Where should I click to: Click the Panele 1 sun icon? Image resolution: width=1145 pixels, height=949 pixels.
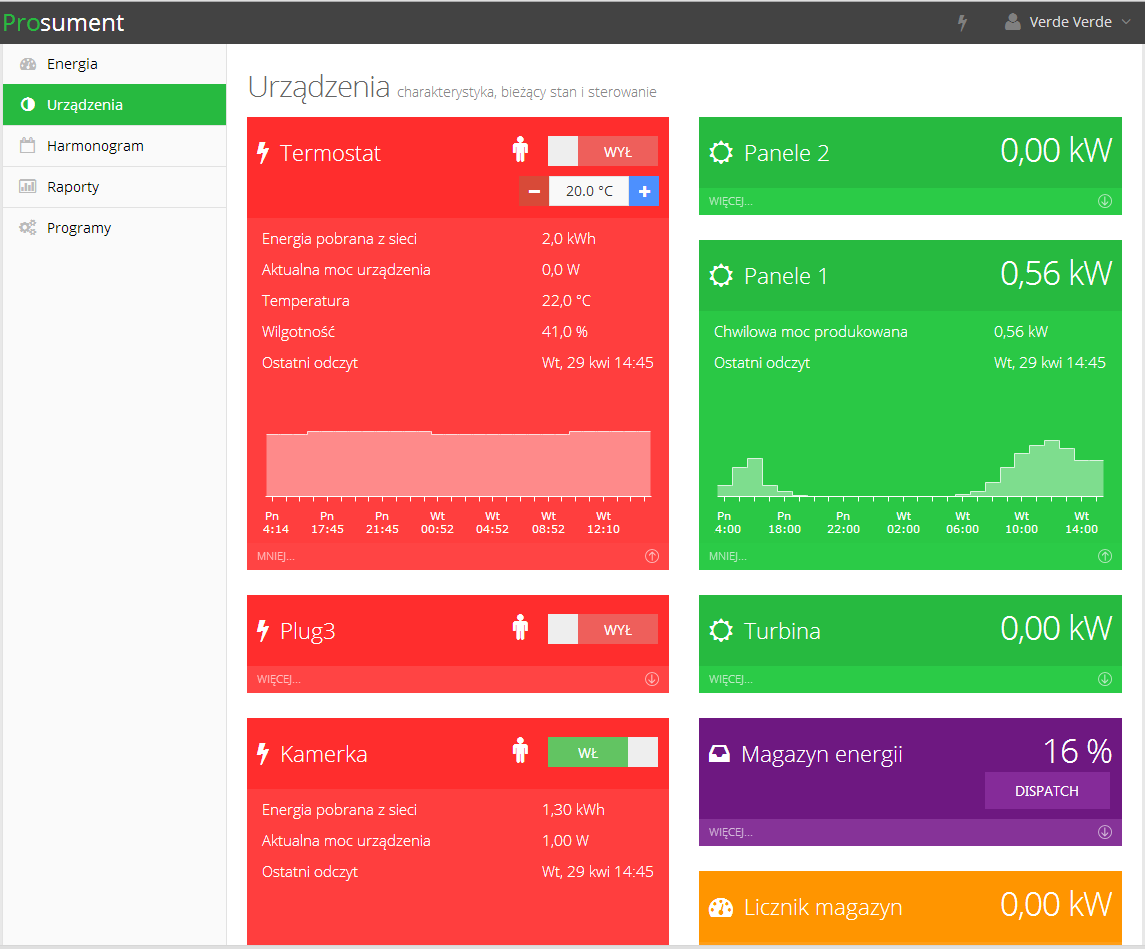pos(721,276)
